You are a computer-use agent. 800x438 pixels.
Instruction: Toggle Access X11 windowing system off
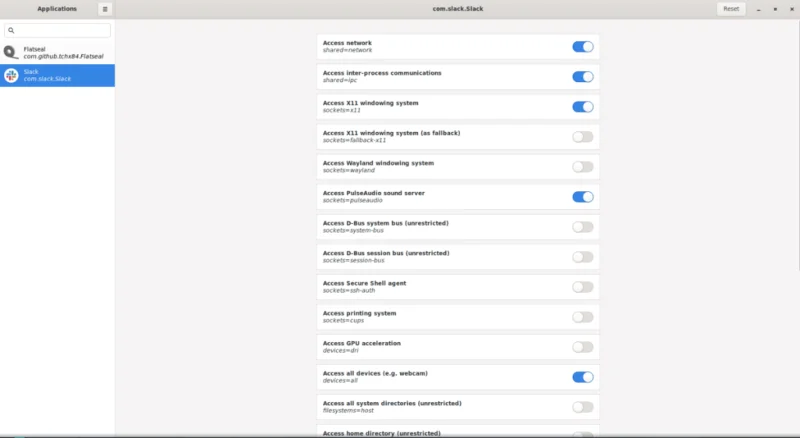click(583, 107)
